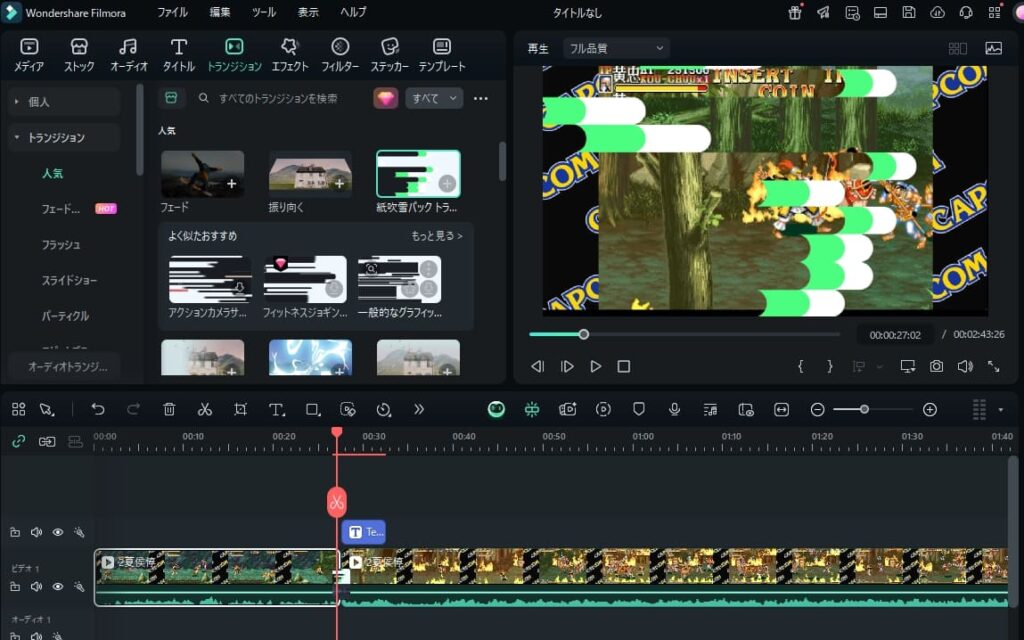Expand the 個人 section
This screenshot has height=640, width=1024.
pyautogui.click(x=64, y=102)
